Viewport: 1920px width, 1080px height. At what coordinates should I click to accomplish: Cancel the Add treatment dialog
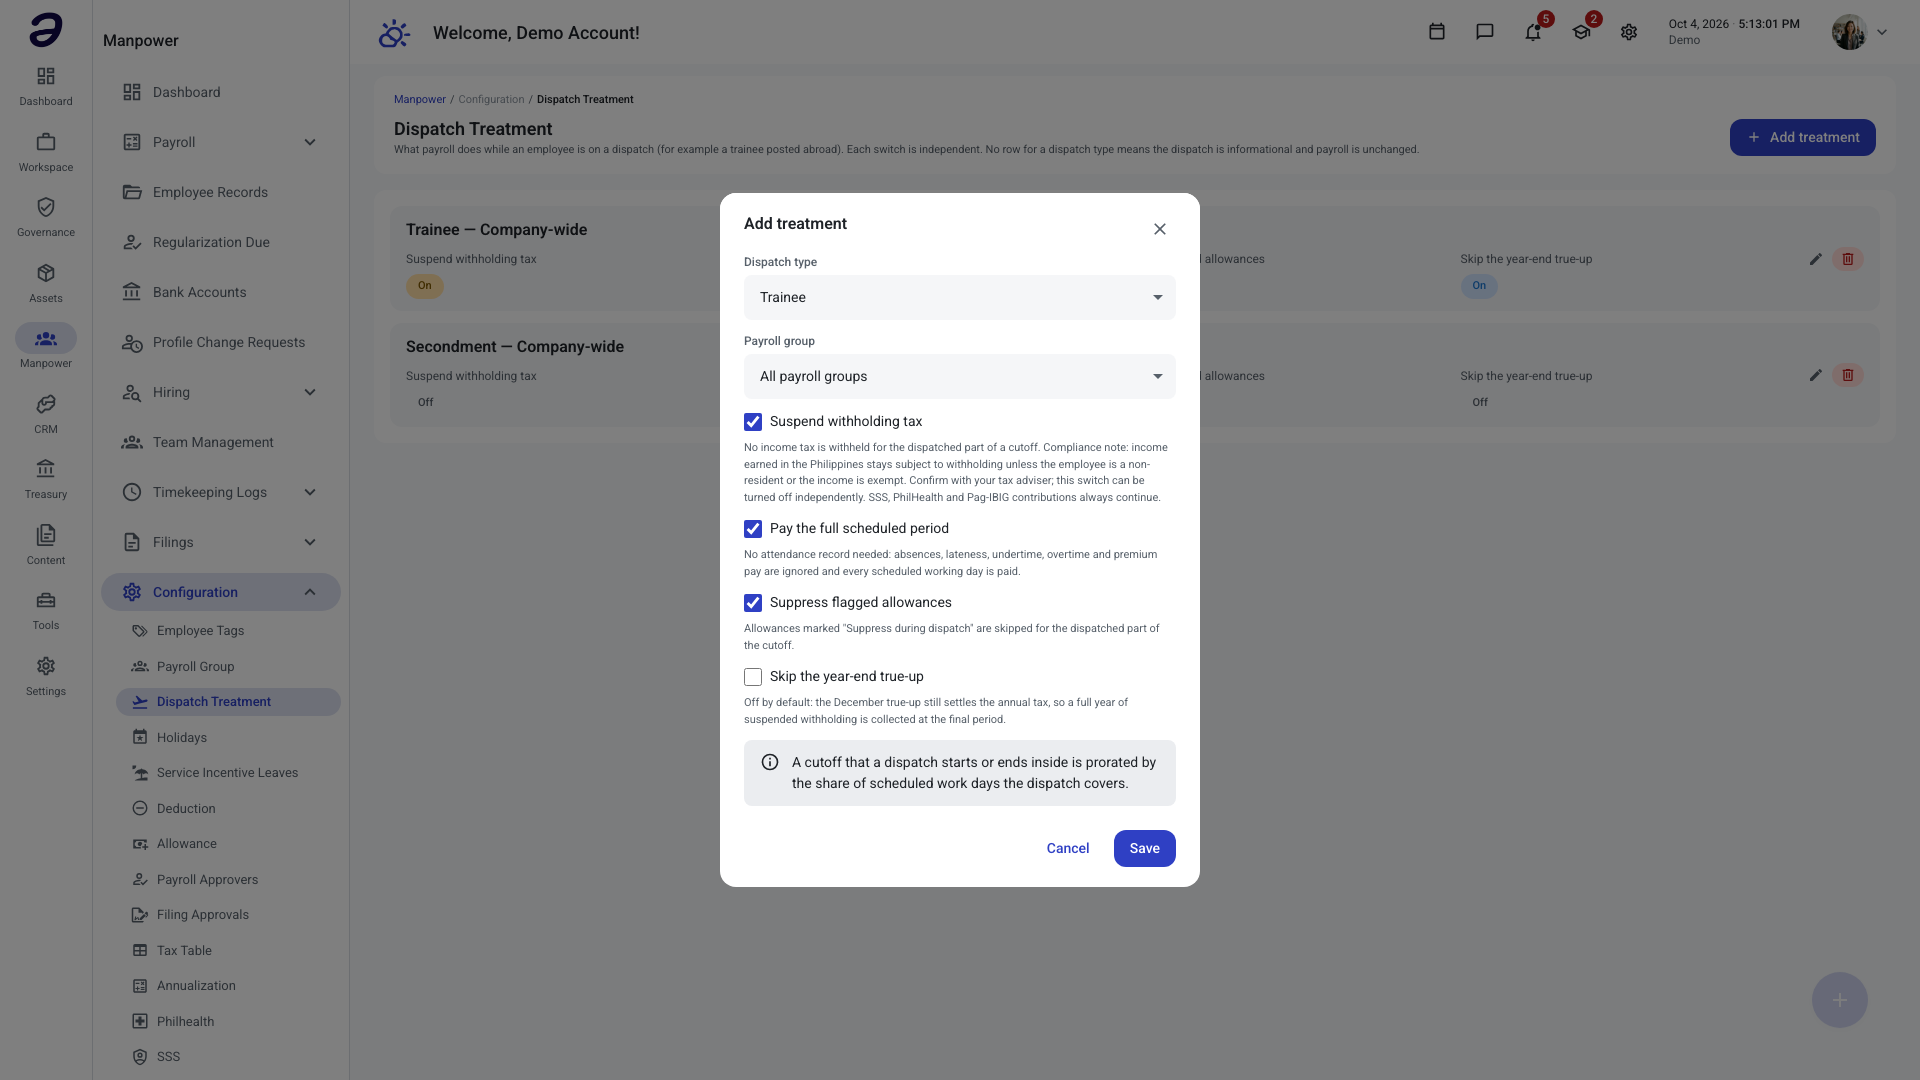1067,848
